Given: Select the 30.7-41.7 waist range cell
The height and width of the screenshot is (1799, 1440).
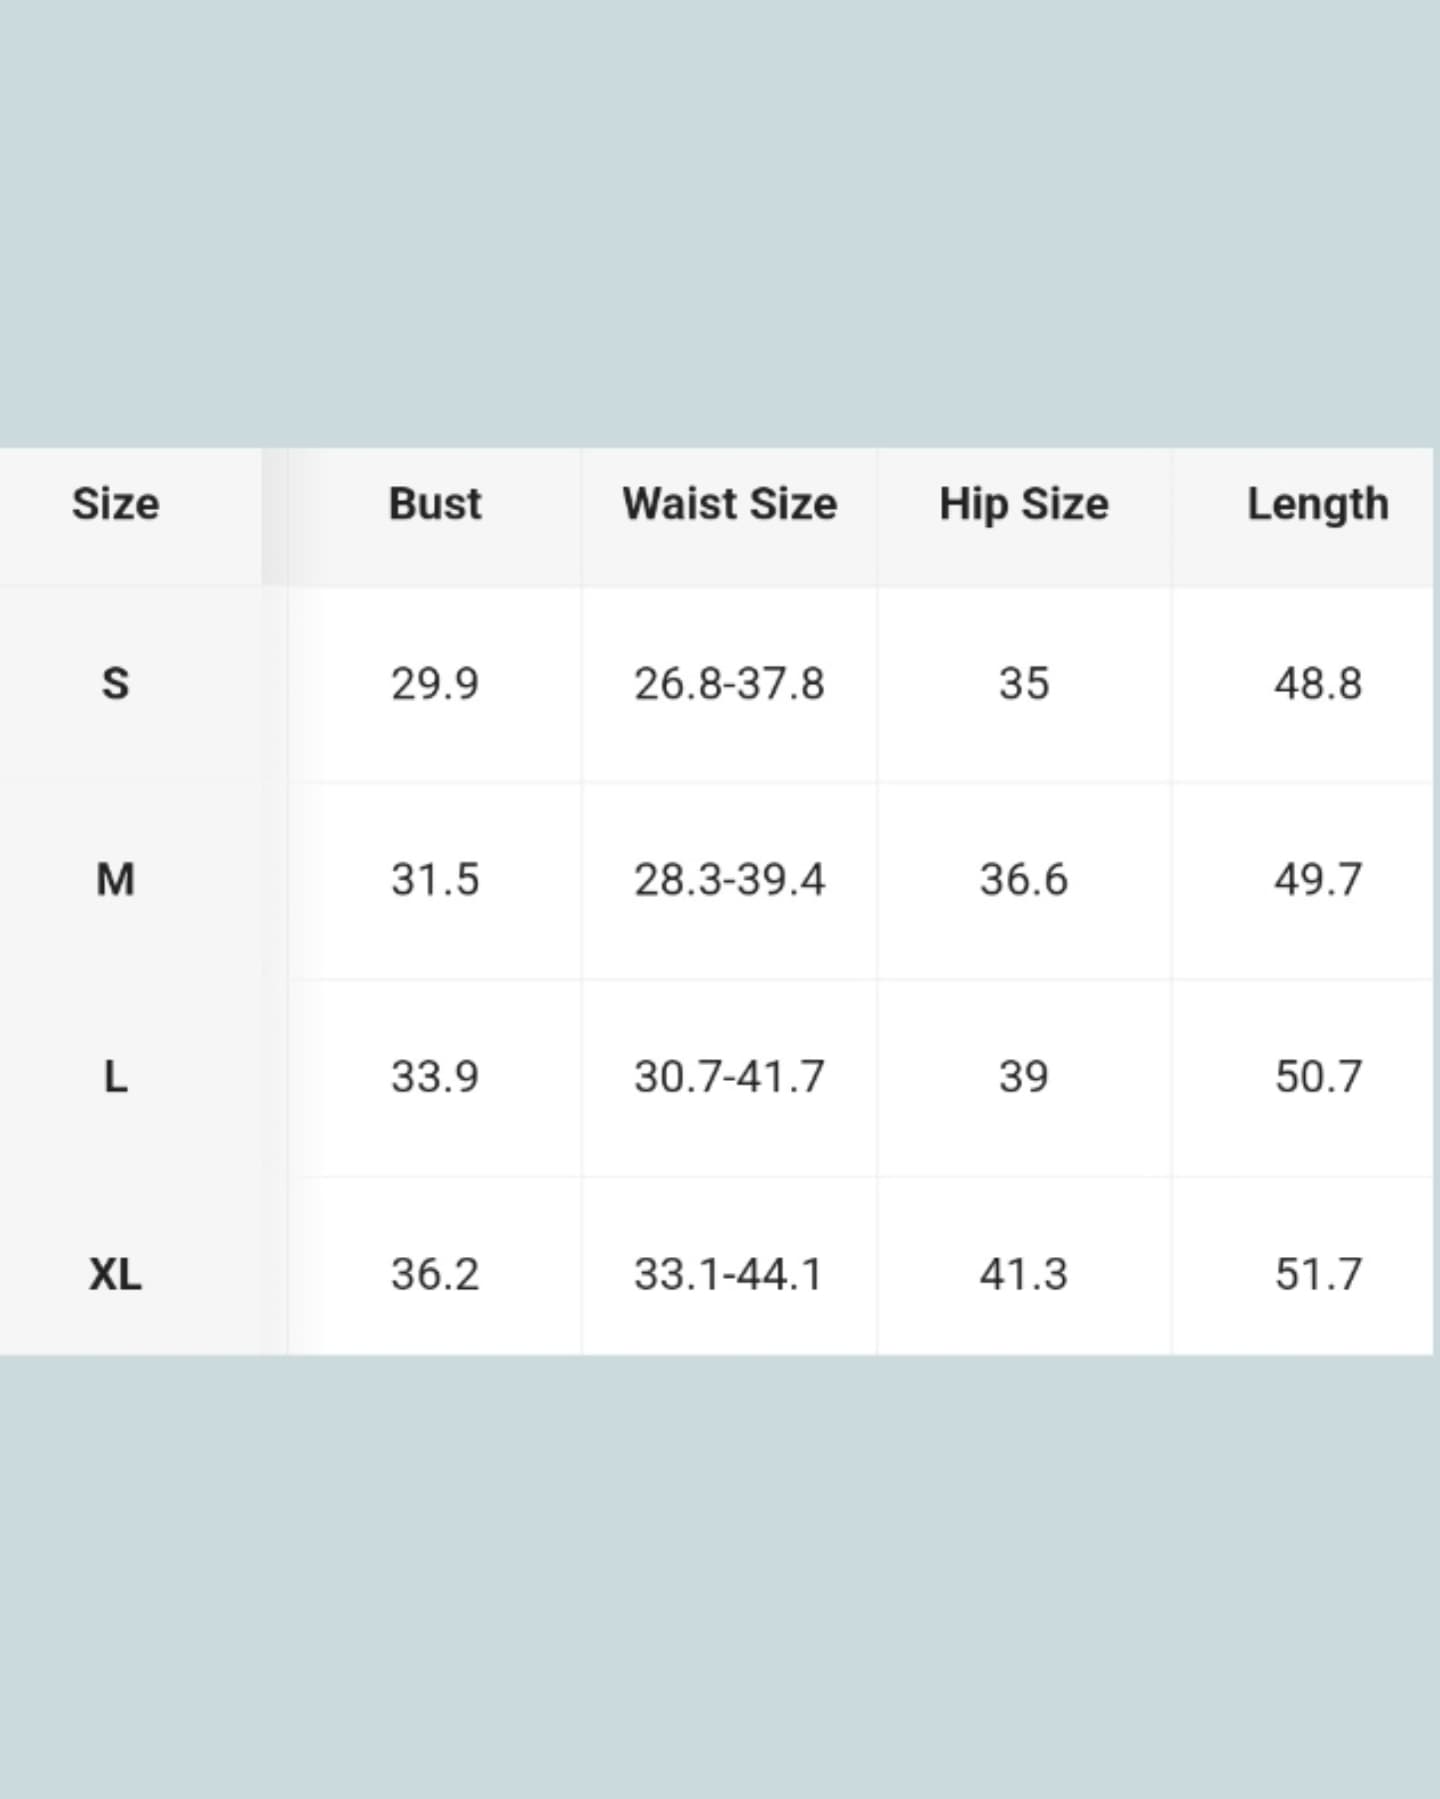Looking at the screenshot, I should [x=729, y=1077].
